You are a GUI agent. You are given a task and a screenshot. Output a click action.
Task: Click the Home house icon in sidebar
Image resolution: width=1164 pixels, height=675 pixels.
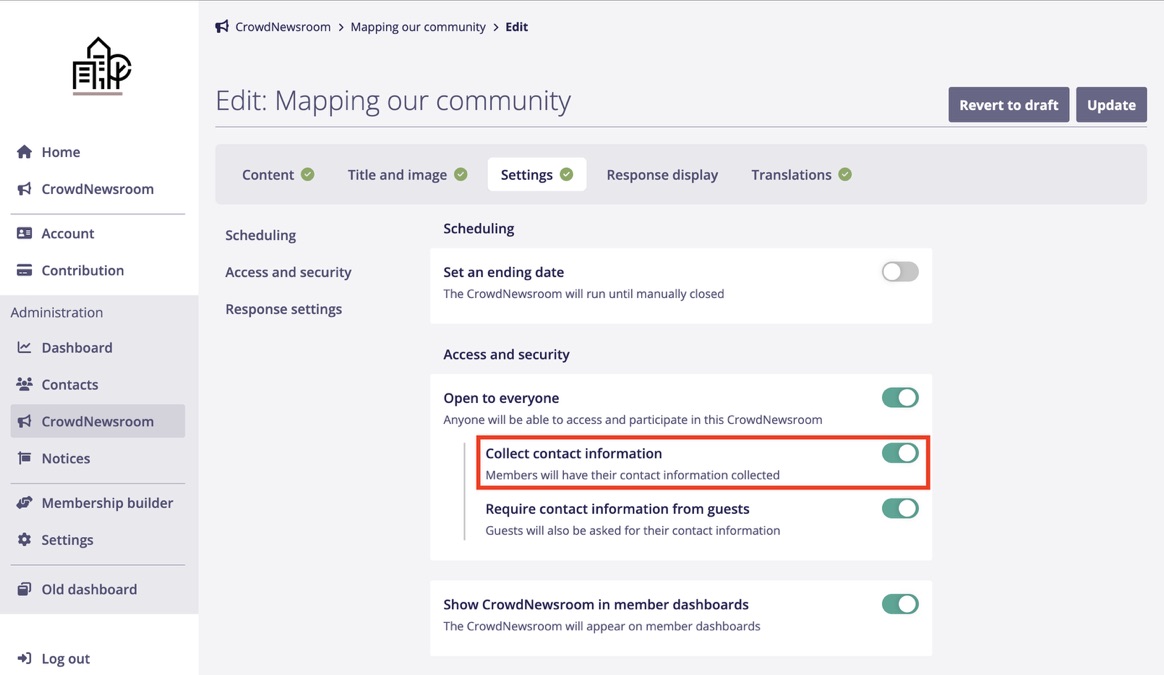click(x=24, y=152)
